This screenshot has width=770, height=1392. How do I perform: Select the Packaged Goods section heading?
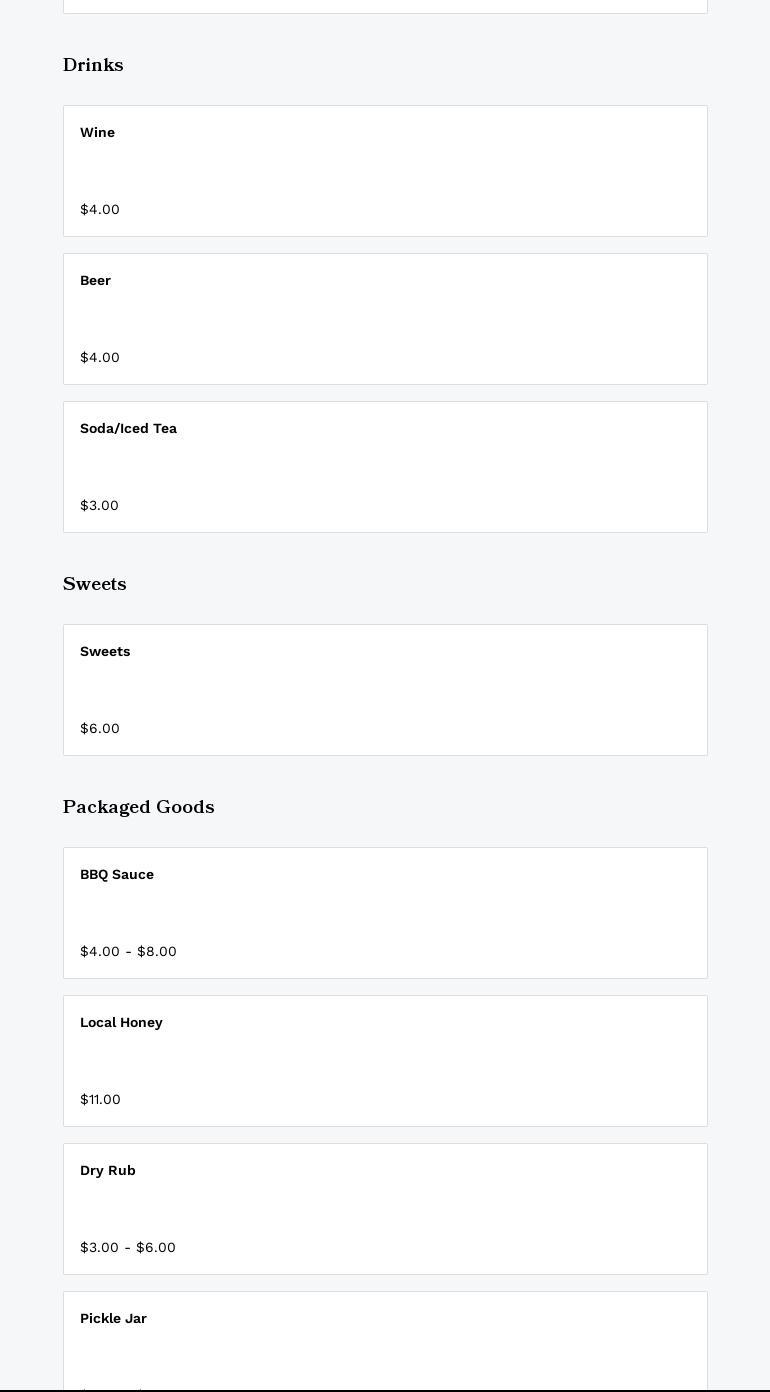tap(138, 807)
